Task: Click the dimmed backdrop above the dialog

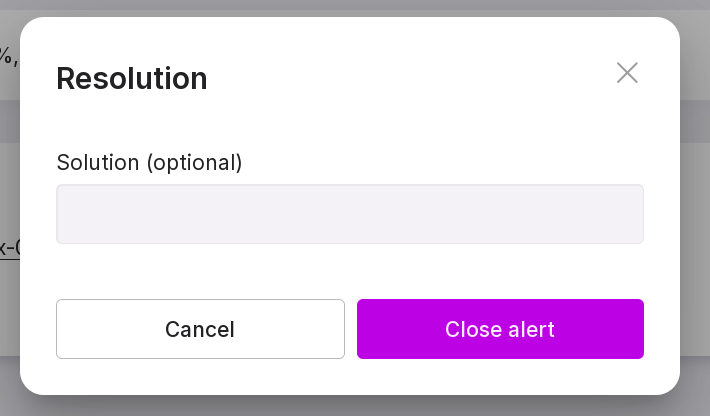Action: click(350, 7)
